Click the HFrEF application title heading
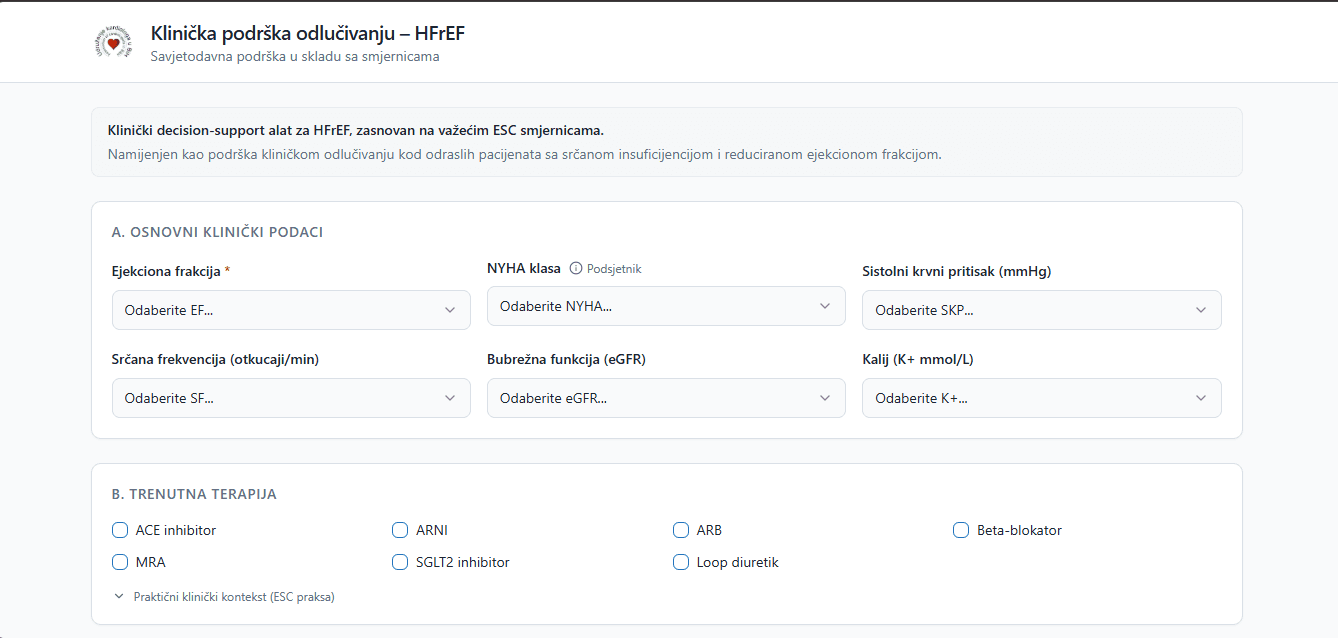Image resolution: width=1338 pixels, height=638 pixels. (305, 33)
